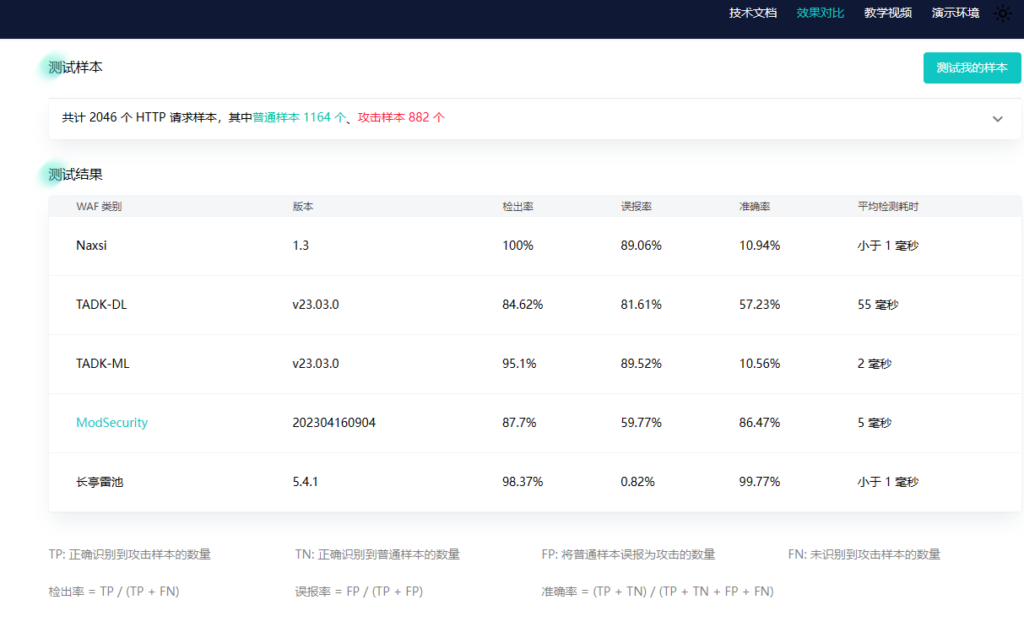Click TADK-ML version v23.03.0 cell
This screenshot has width=1024, height=627.
(x=315, y=364)
